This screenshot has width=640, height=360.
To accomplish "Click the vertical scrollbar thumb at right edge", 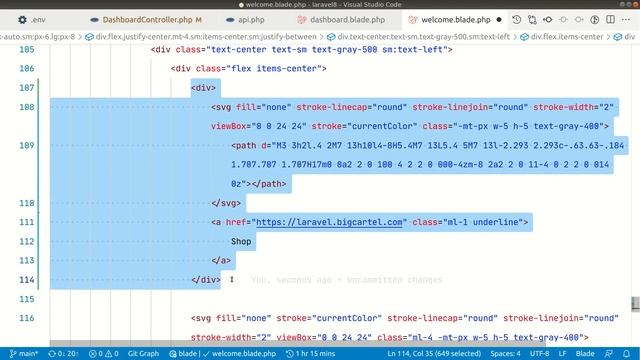I will click(636, 304).
